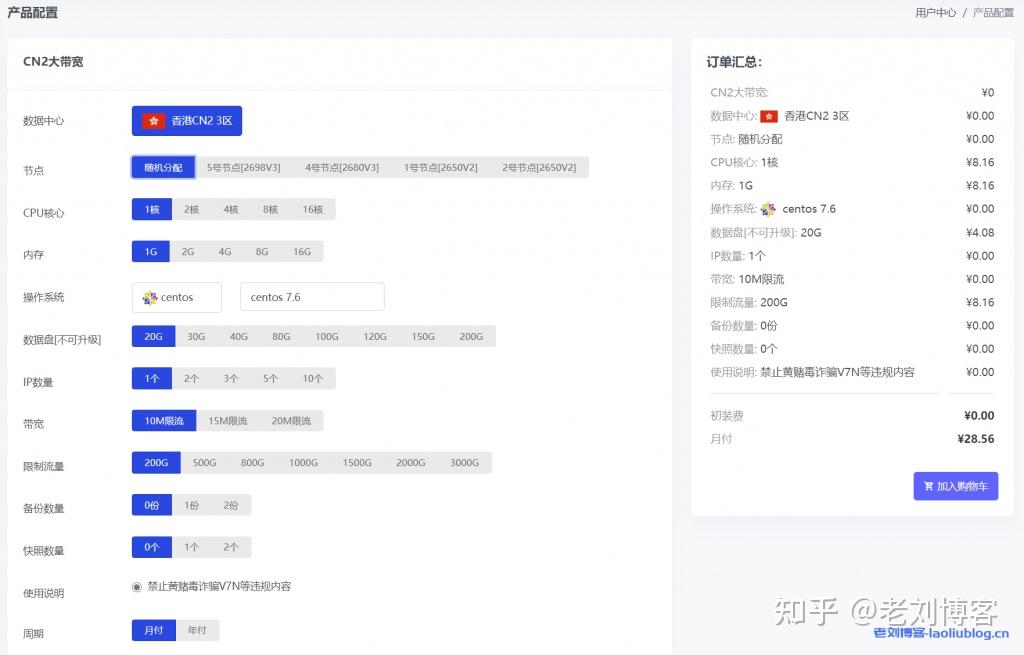
Task: Pick 4G memory
Action: pos(225,251)
